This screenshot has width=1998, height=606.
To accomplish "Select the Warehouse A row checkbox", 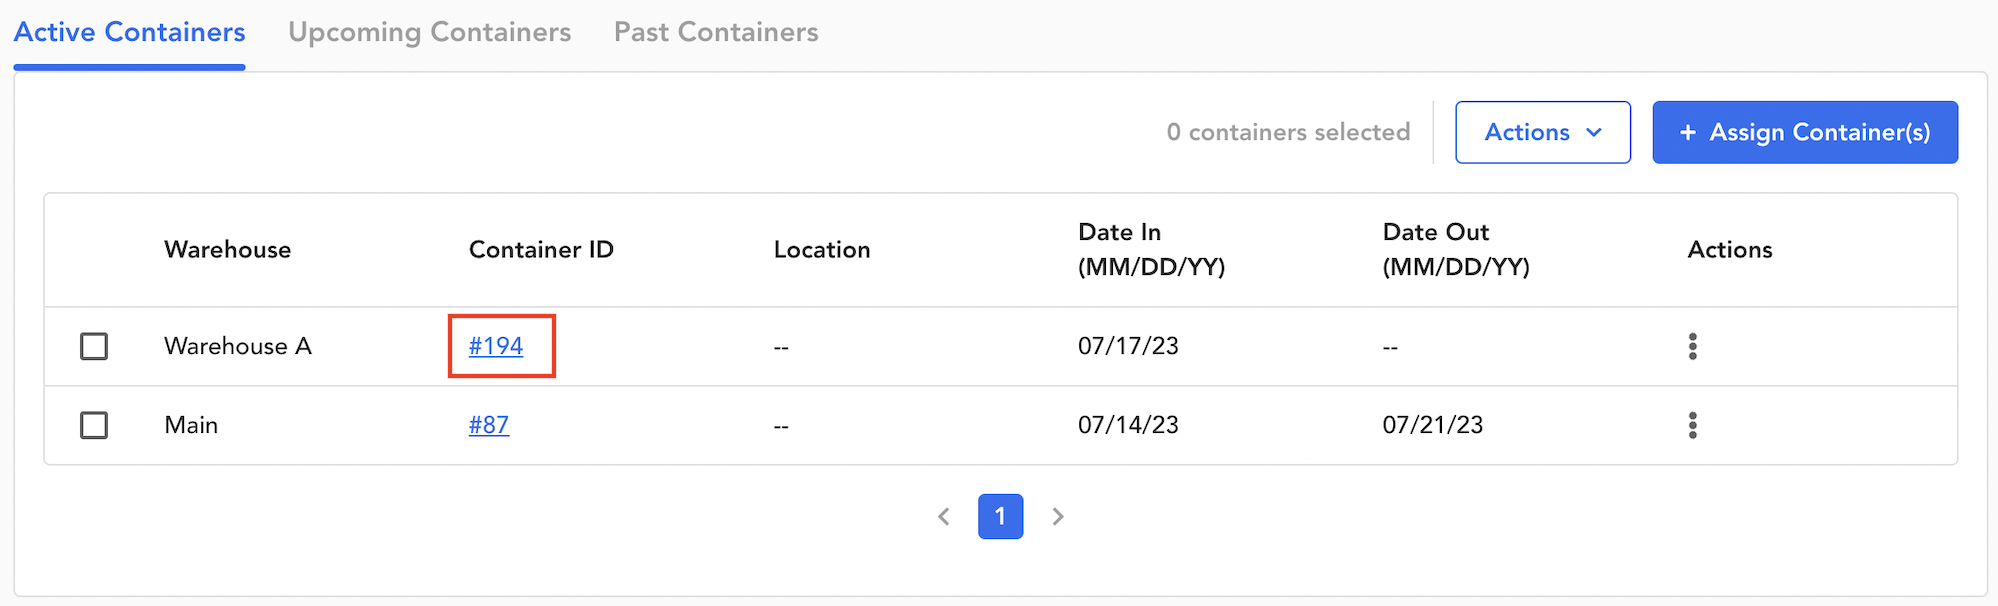I will (x=94, y=346).
